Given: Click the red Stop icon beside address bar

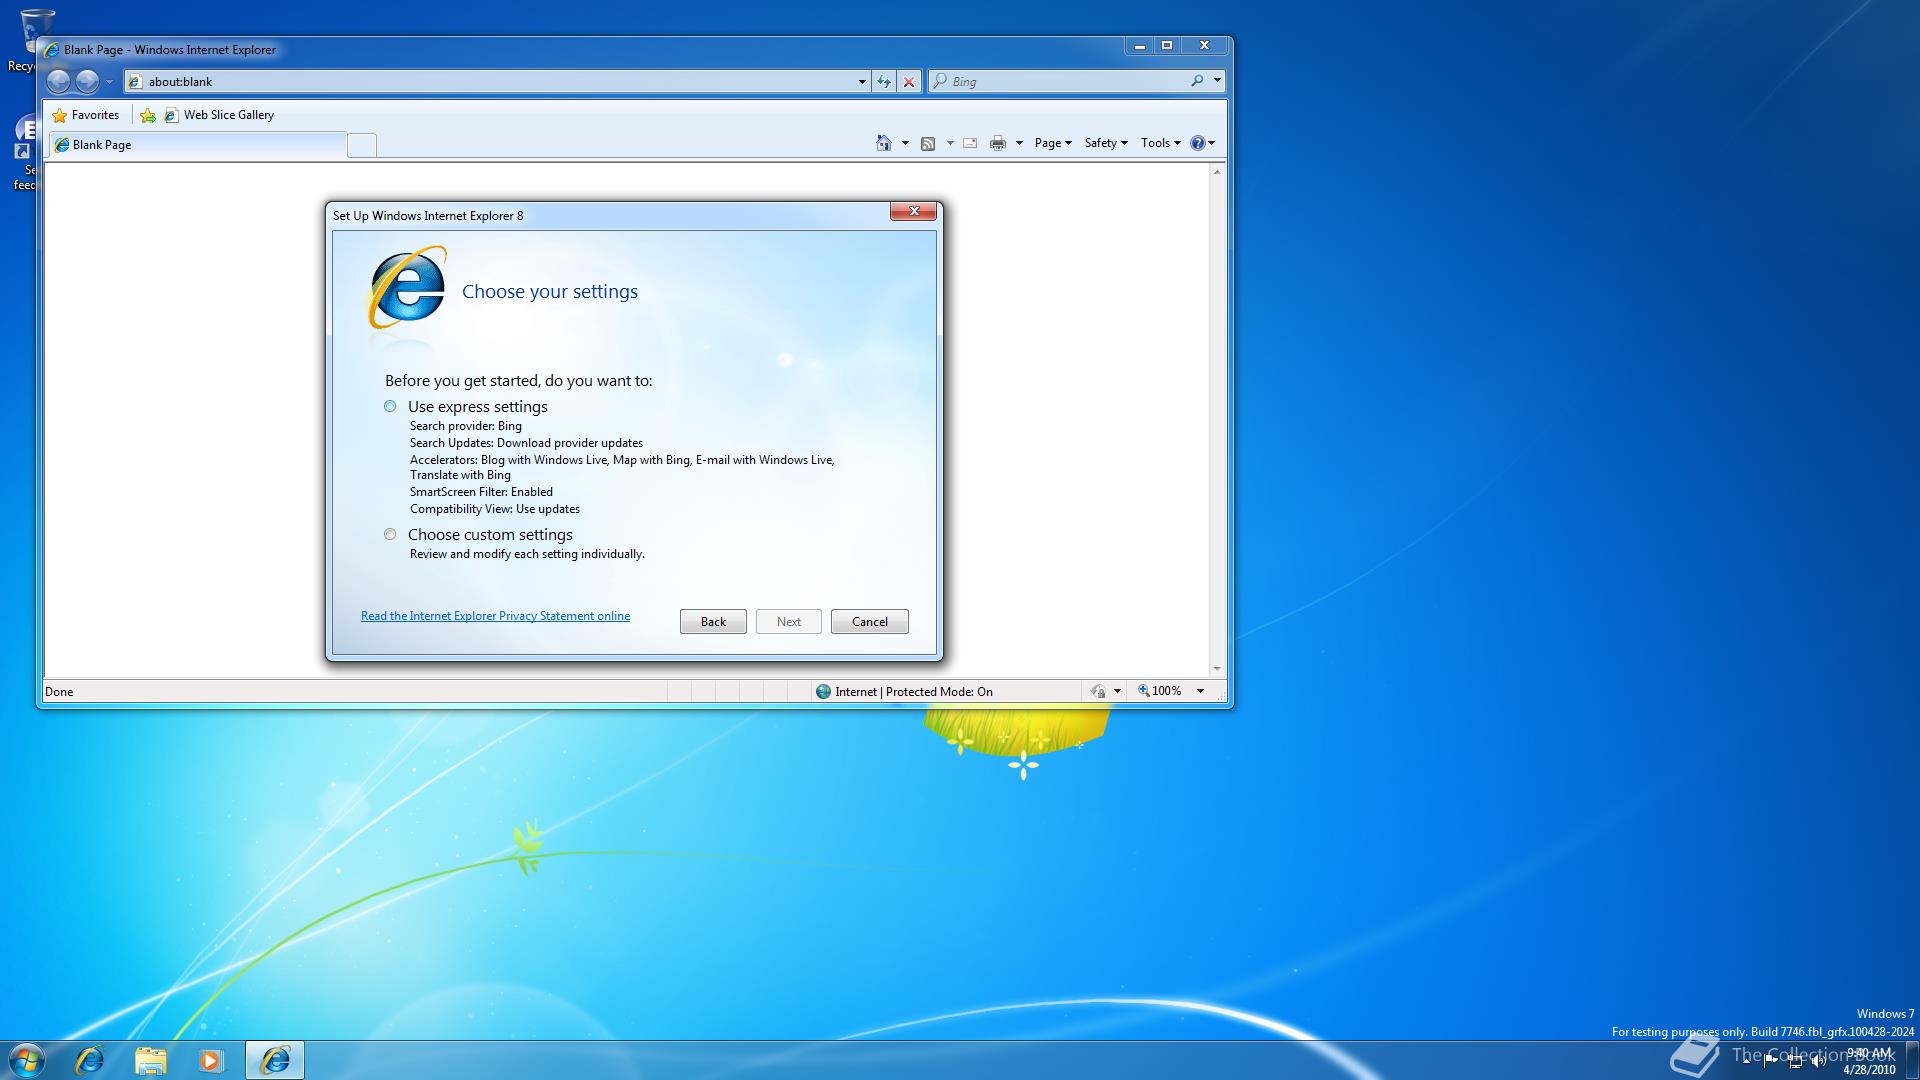Looking at the screenshot, I should pyautogui.click(x=909, y=82).
